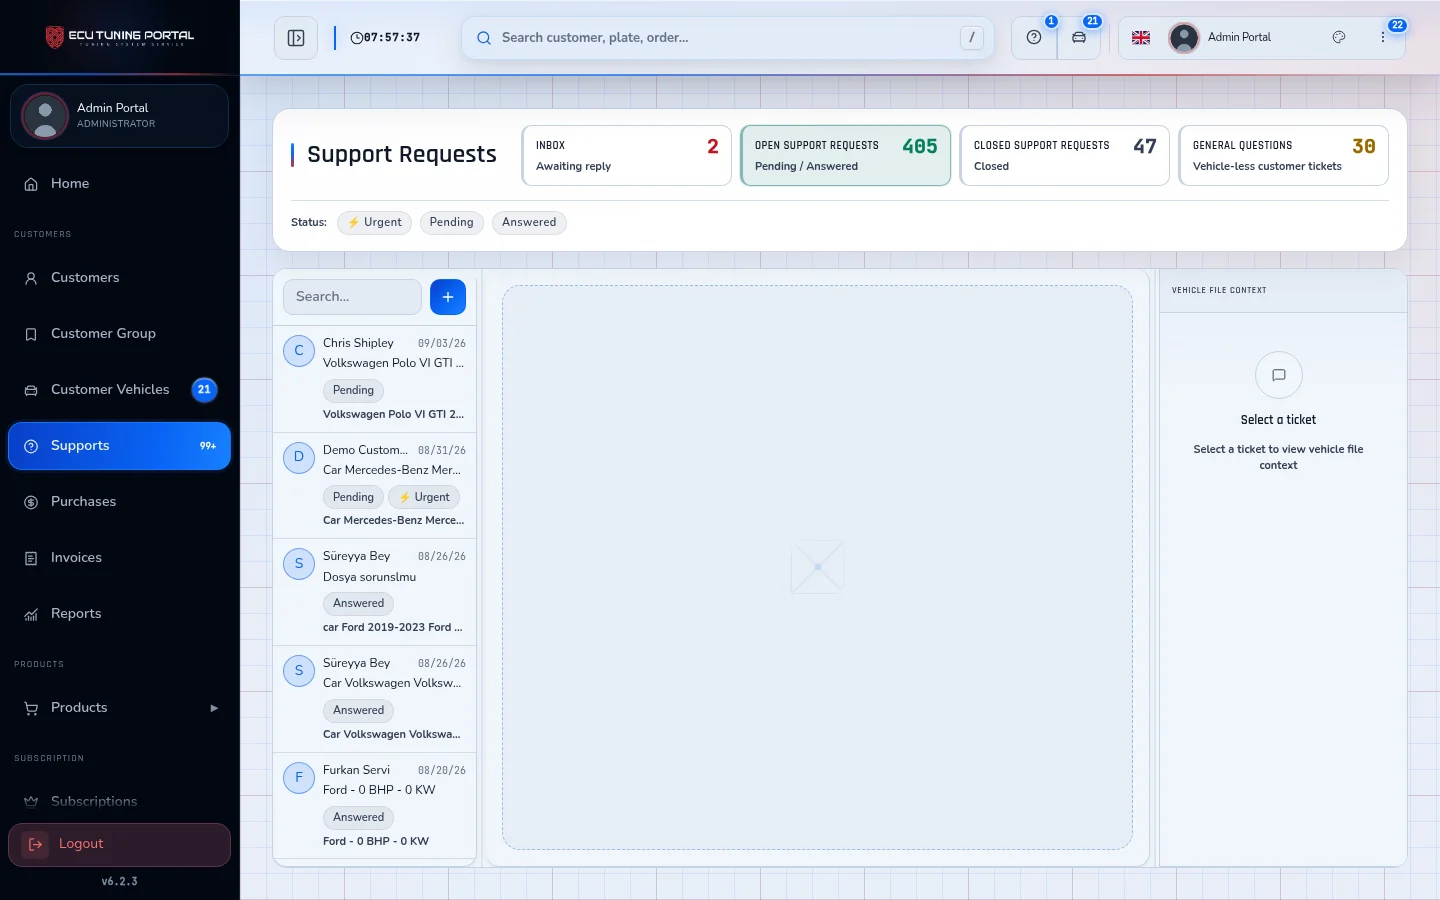Image resolution: width=1440 pixels, height=900 pixels.
Task: Open Chris Shipley's Polo VI GTI ticket
Action: pos(375,379)
